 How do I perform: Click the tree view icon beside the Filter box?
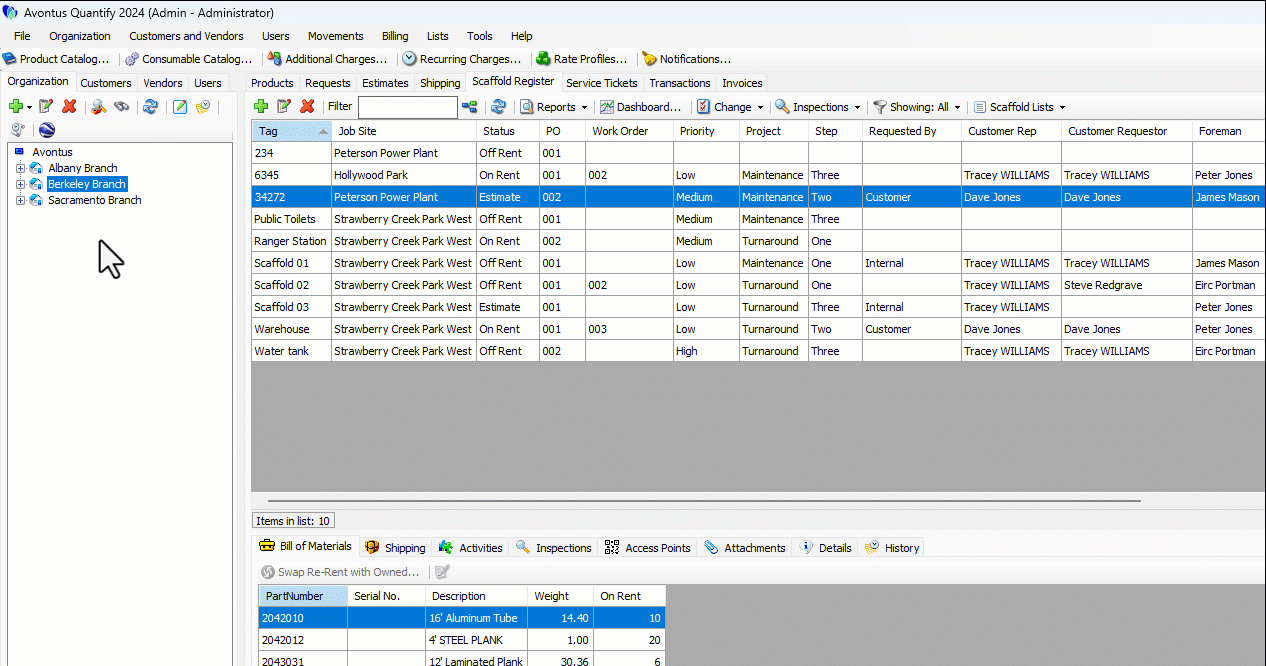point(469,107)
